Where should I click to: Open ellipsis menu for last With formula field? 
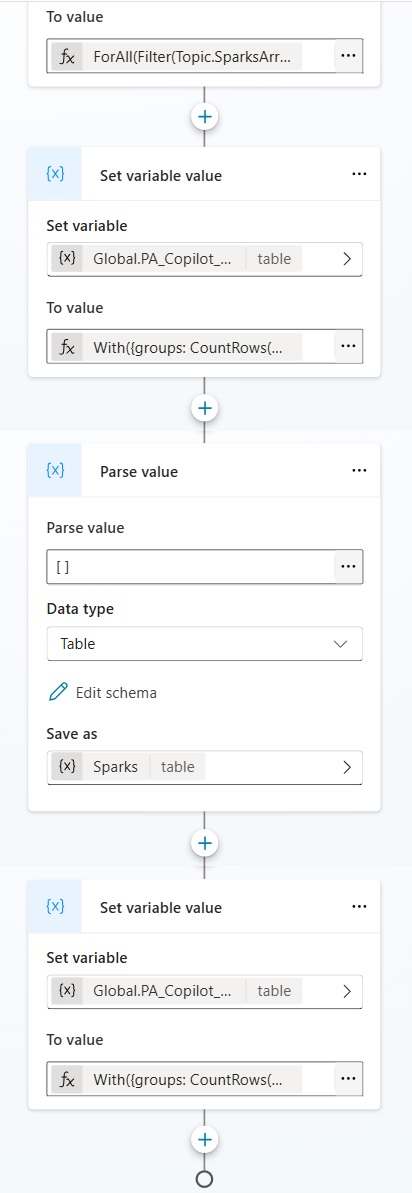(x=348, y=1079)
